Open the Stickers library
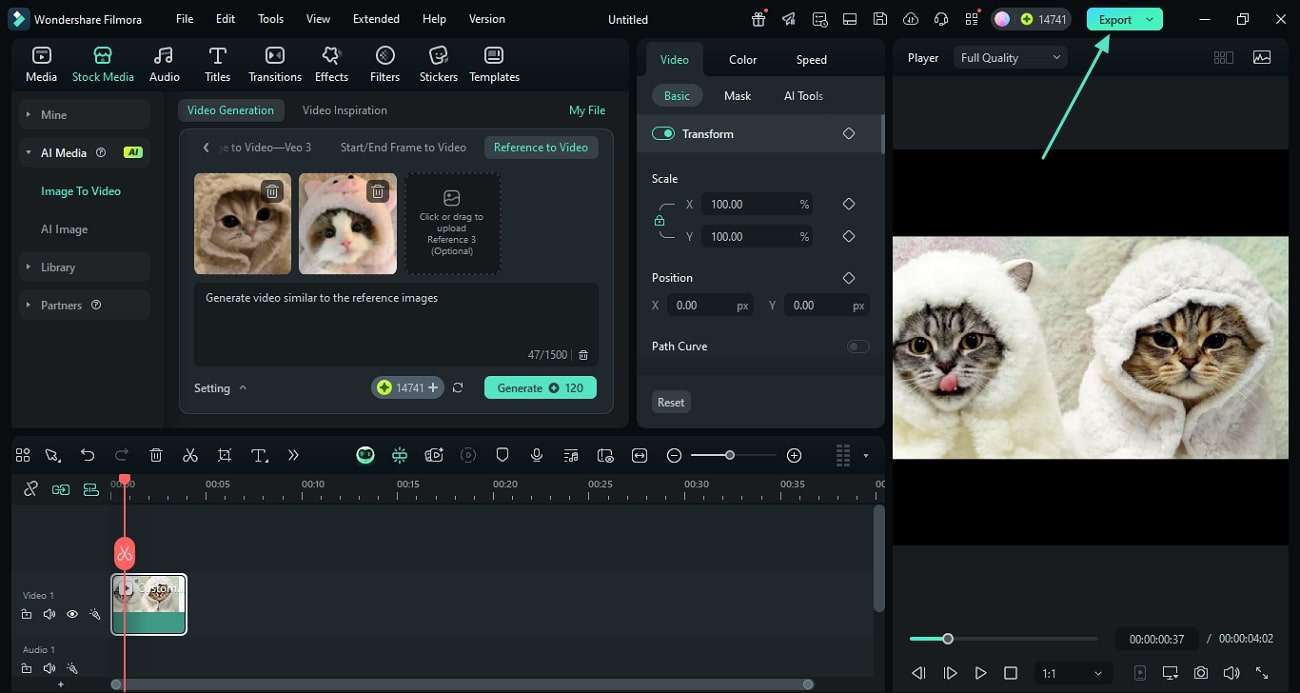 tap(438, 64)
